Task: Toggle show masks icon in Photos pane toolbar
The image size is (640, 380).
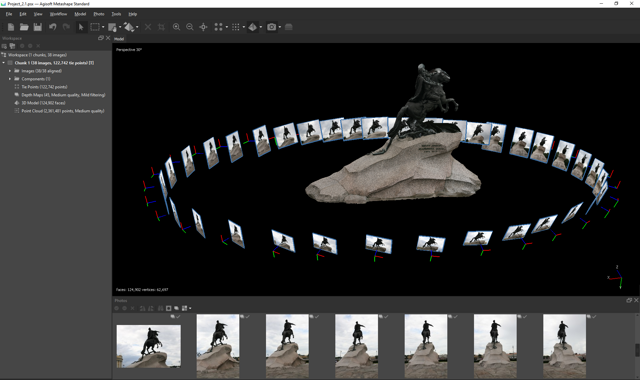Action: 168,308
